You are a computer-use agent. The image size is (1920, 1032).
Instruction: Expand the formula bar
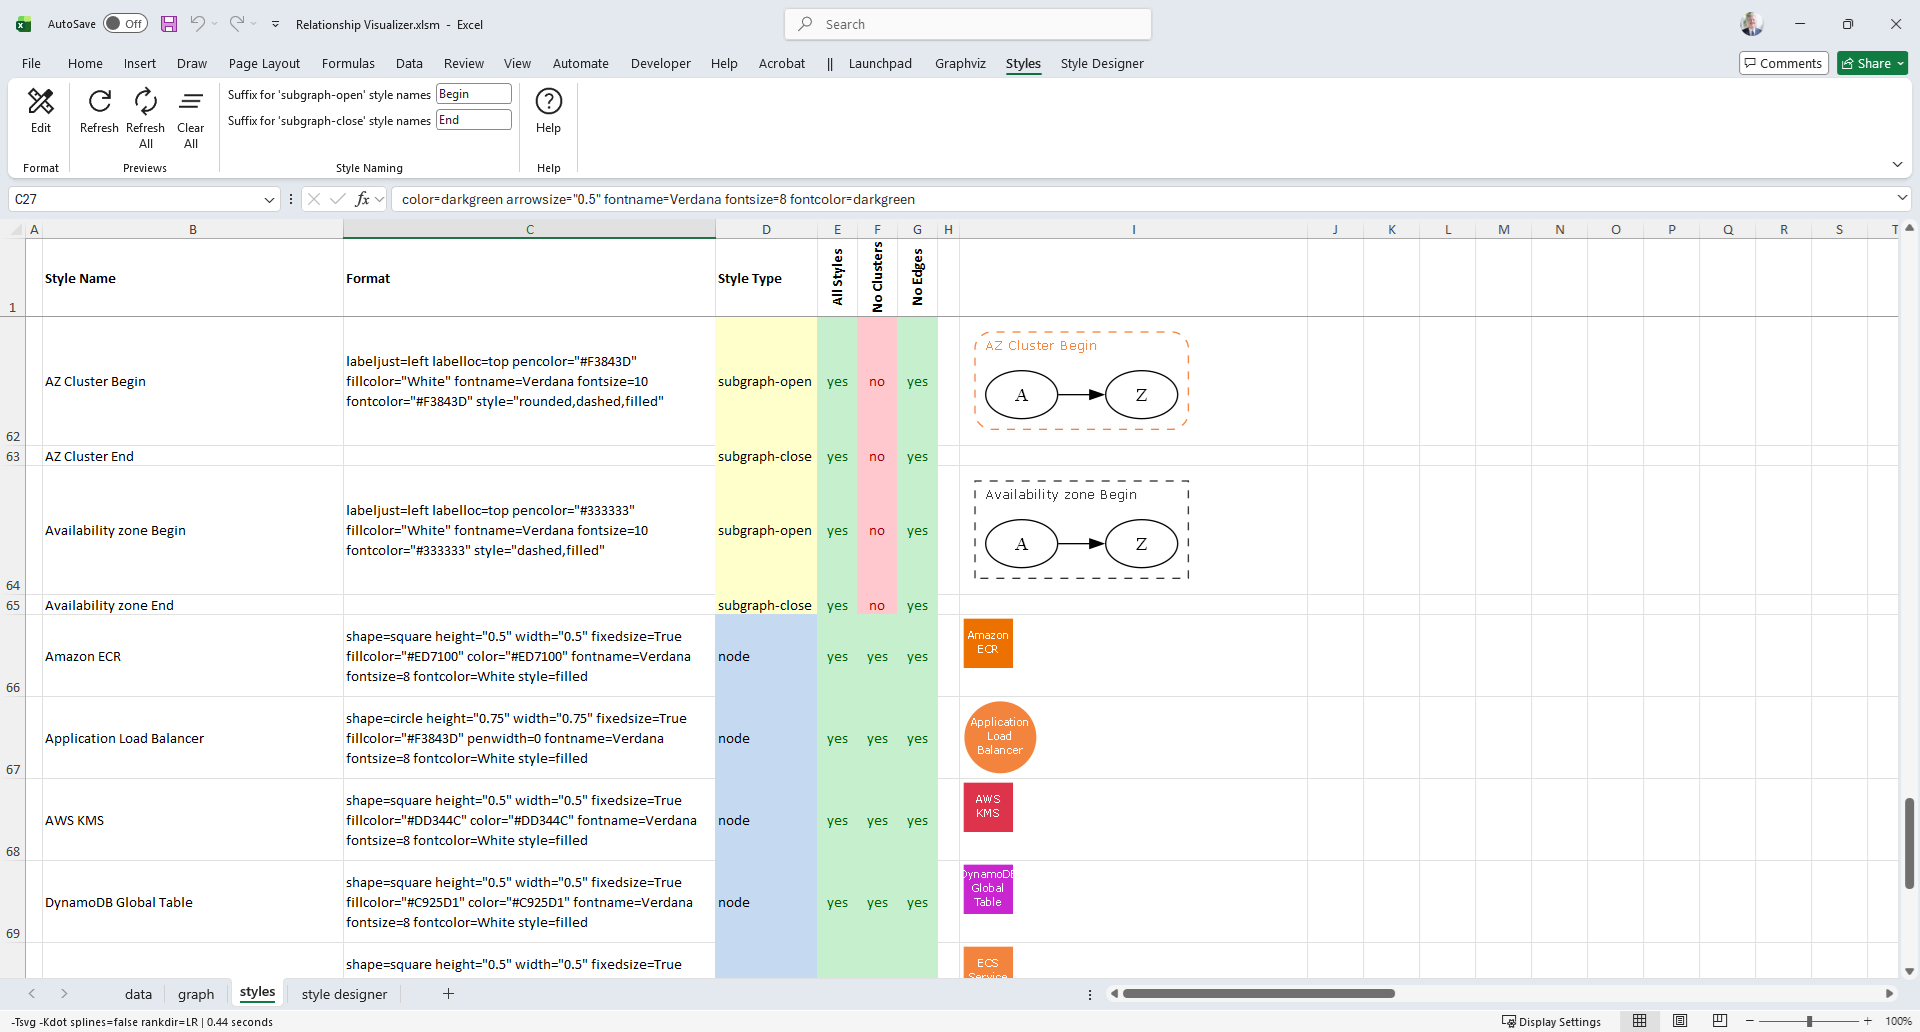tap(1901, 199)
